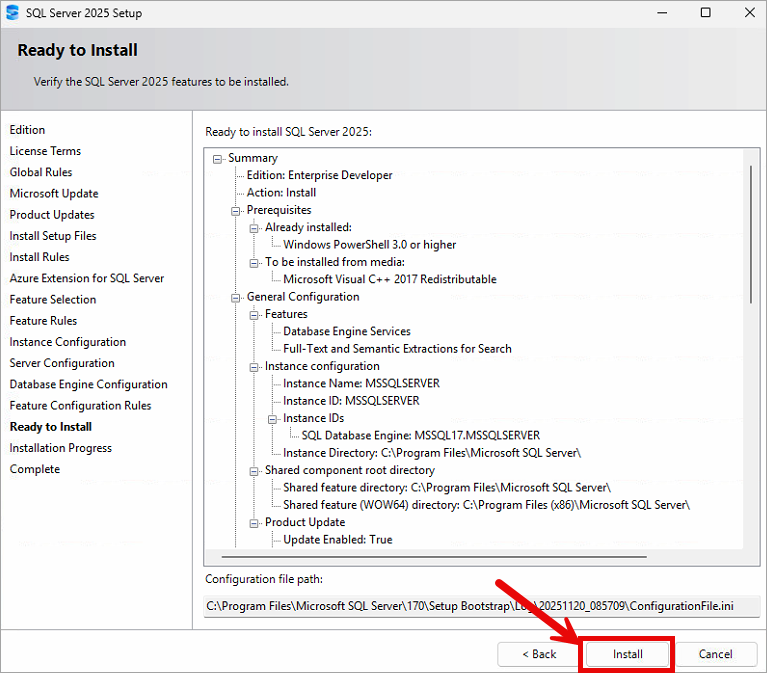767x673 pixels.
Task: Select Database Engine Services tree item
Action: point(346,331)
